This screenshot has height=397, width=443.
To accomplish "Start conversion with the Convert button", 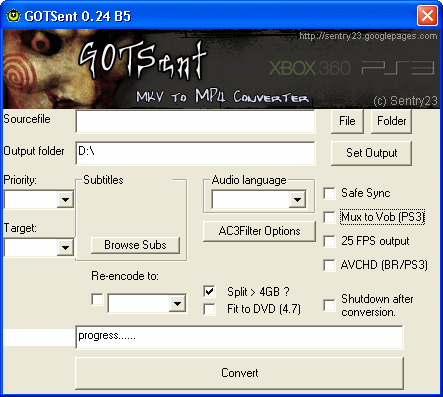I will coord(240,373).
